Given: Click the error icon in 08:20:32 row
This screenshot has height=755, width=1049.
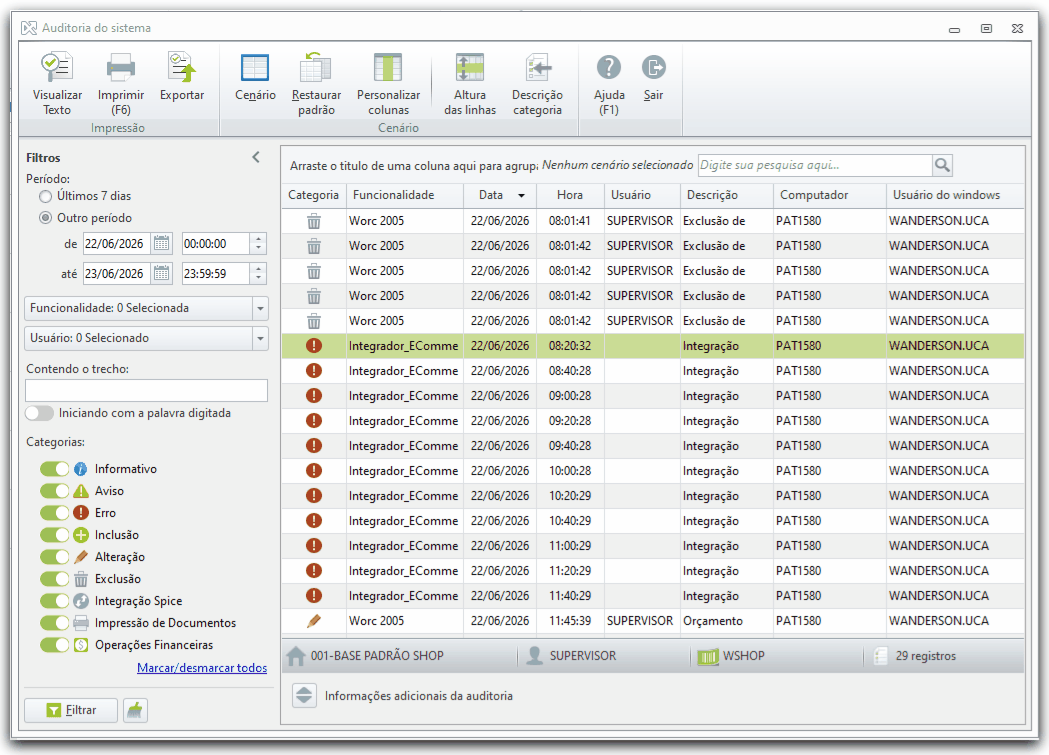Looking at the screenshot, I should (x=314, y=346).
